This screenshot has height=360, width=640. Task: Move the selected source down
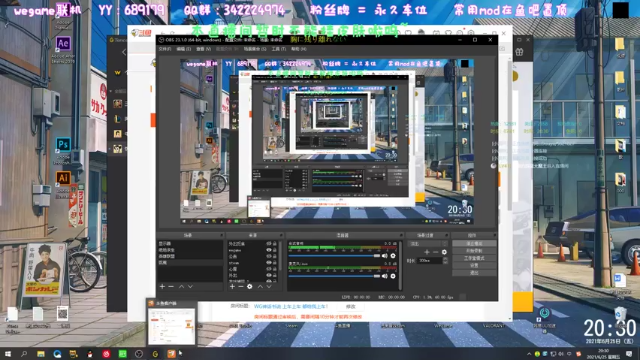(269, 287)
